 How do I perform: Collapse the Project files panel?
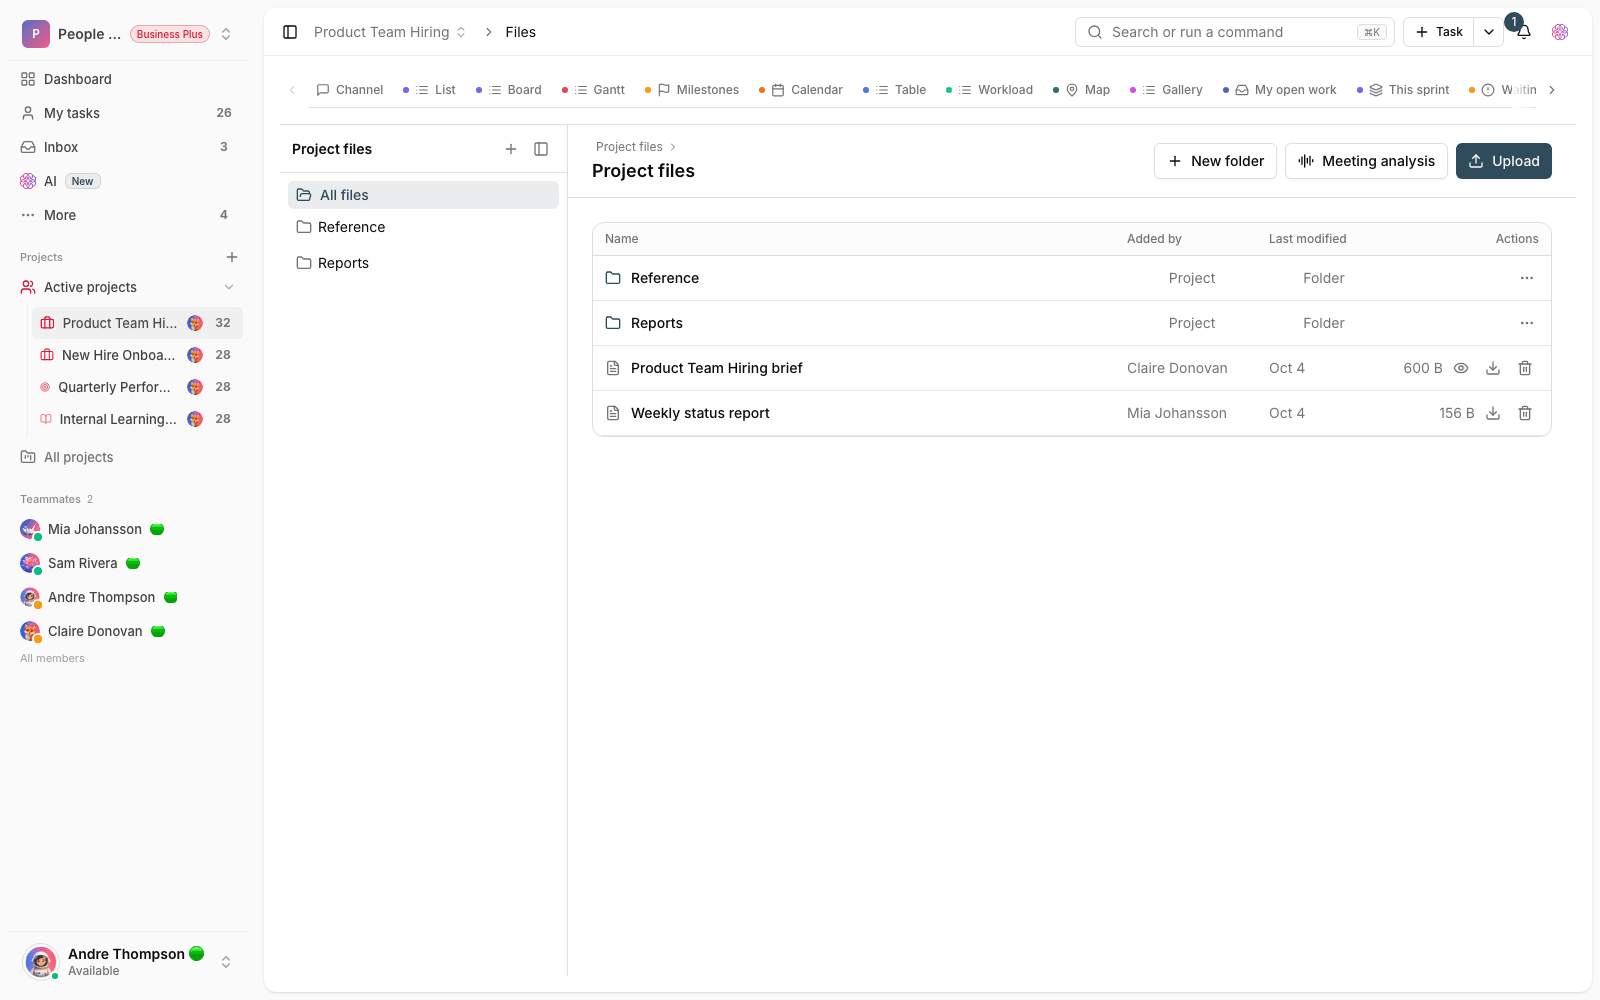click(541, 149)
